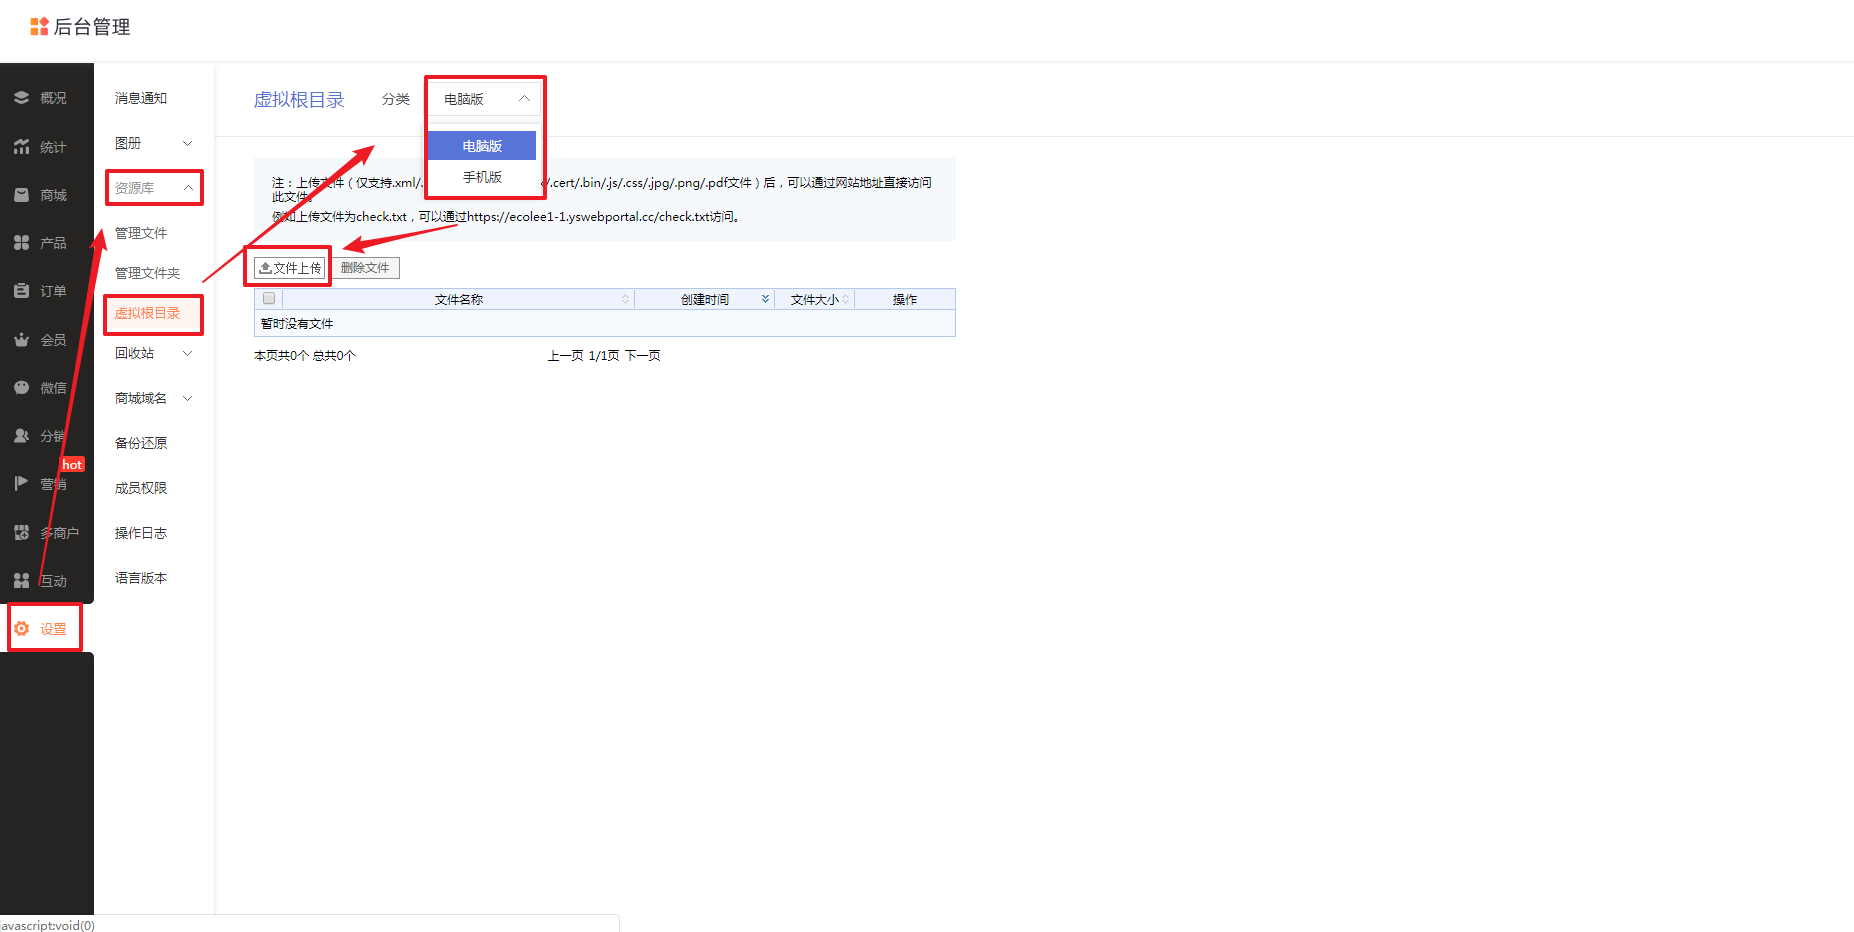Click the 统计 statistics chart icon
This screenshot has width=1854, height=932.
tap(21, 146)
